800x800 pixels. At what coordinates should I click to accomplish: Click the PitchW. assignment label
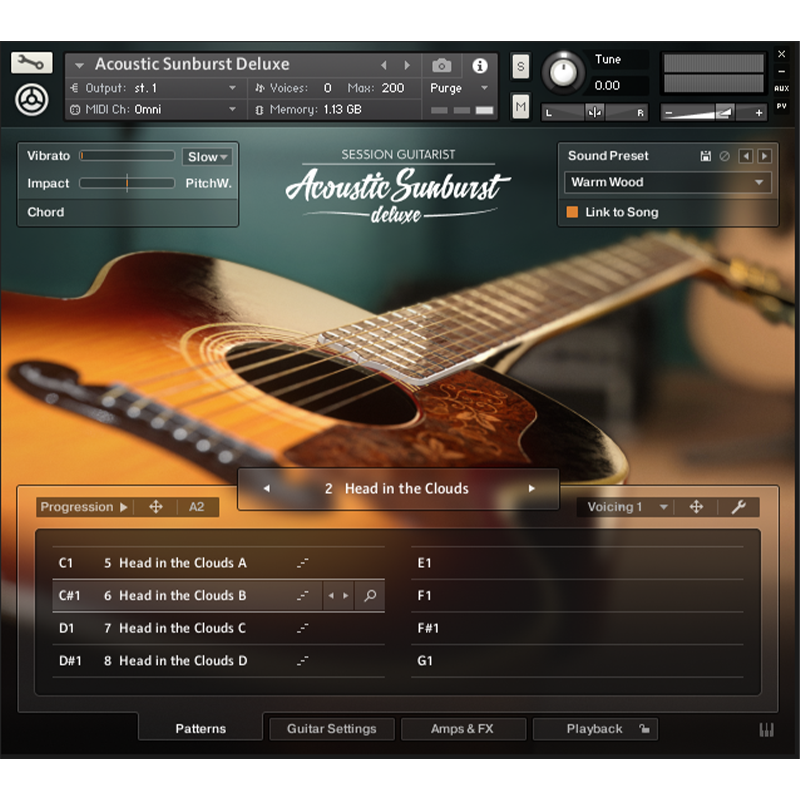click(208, 183)
